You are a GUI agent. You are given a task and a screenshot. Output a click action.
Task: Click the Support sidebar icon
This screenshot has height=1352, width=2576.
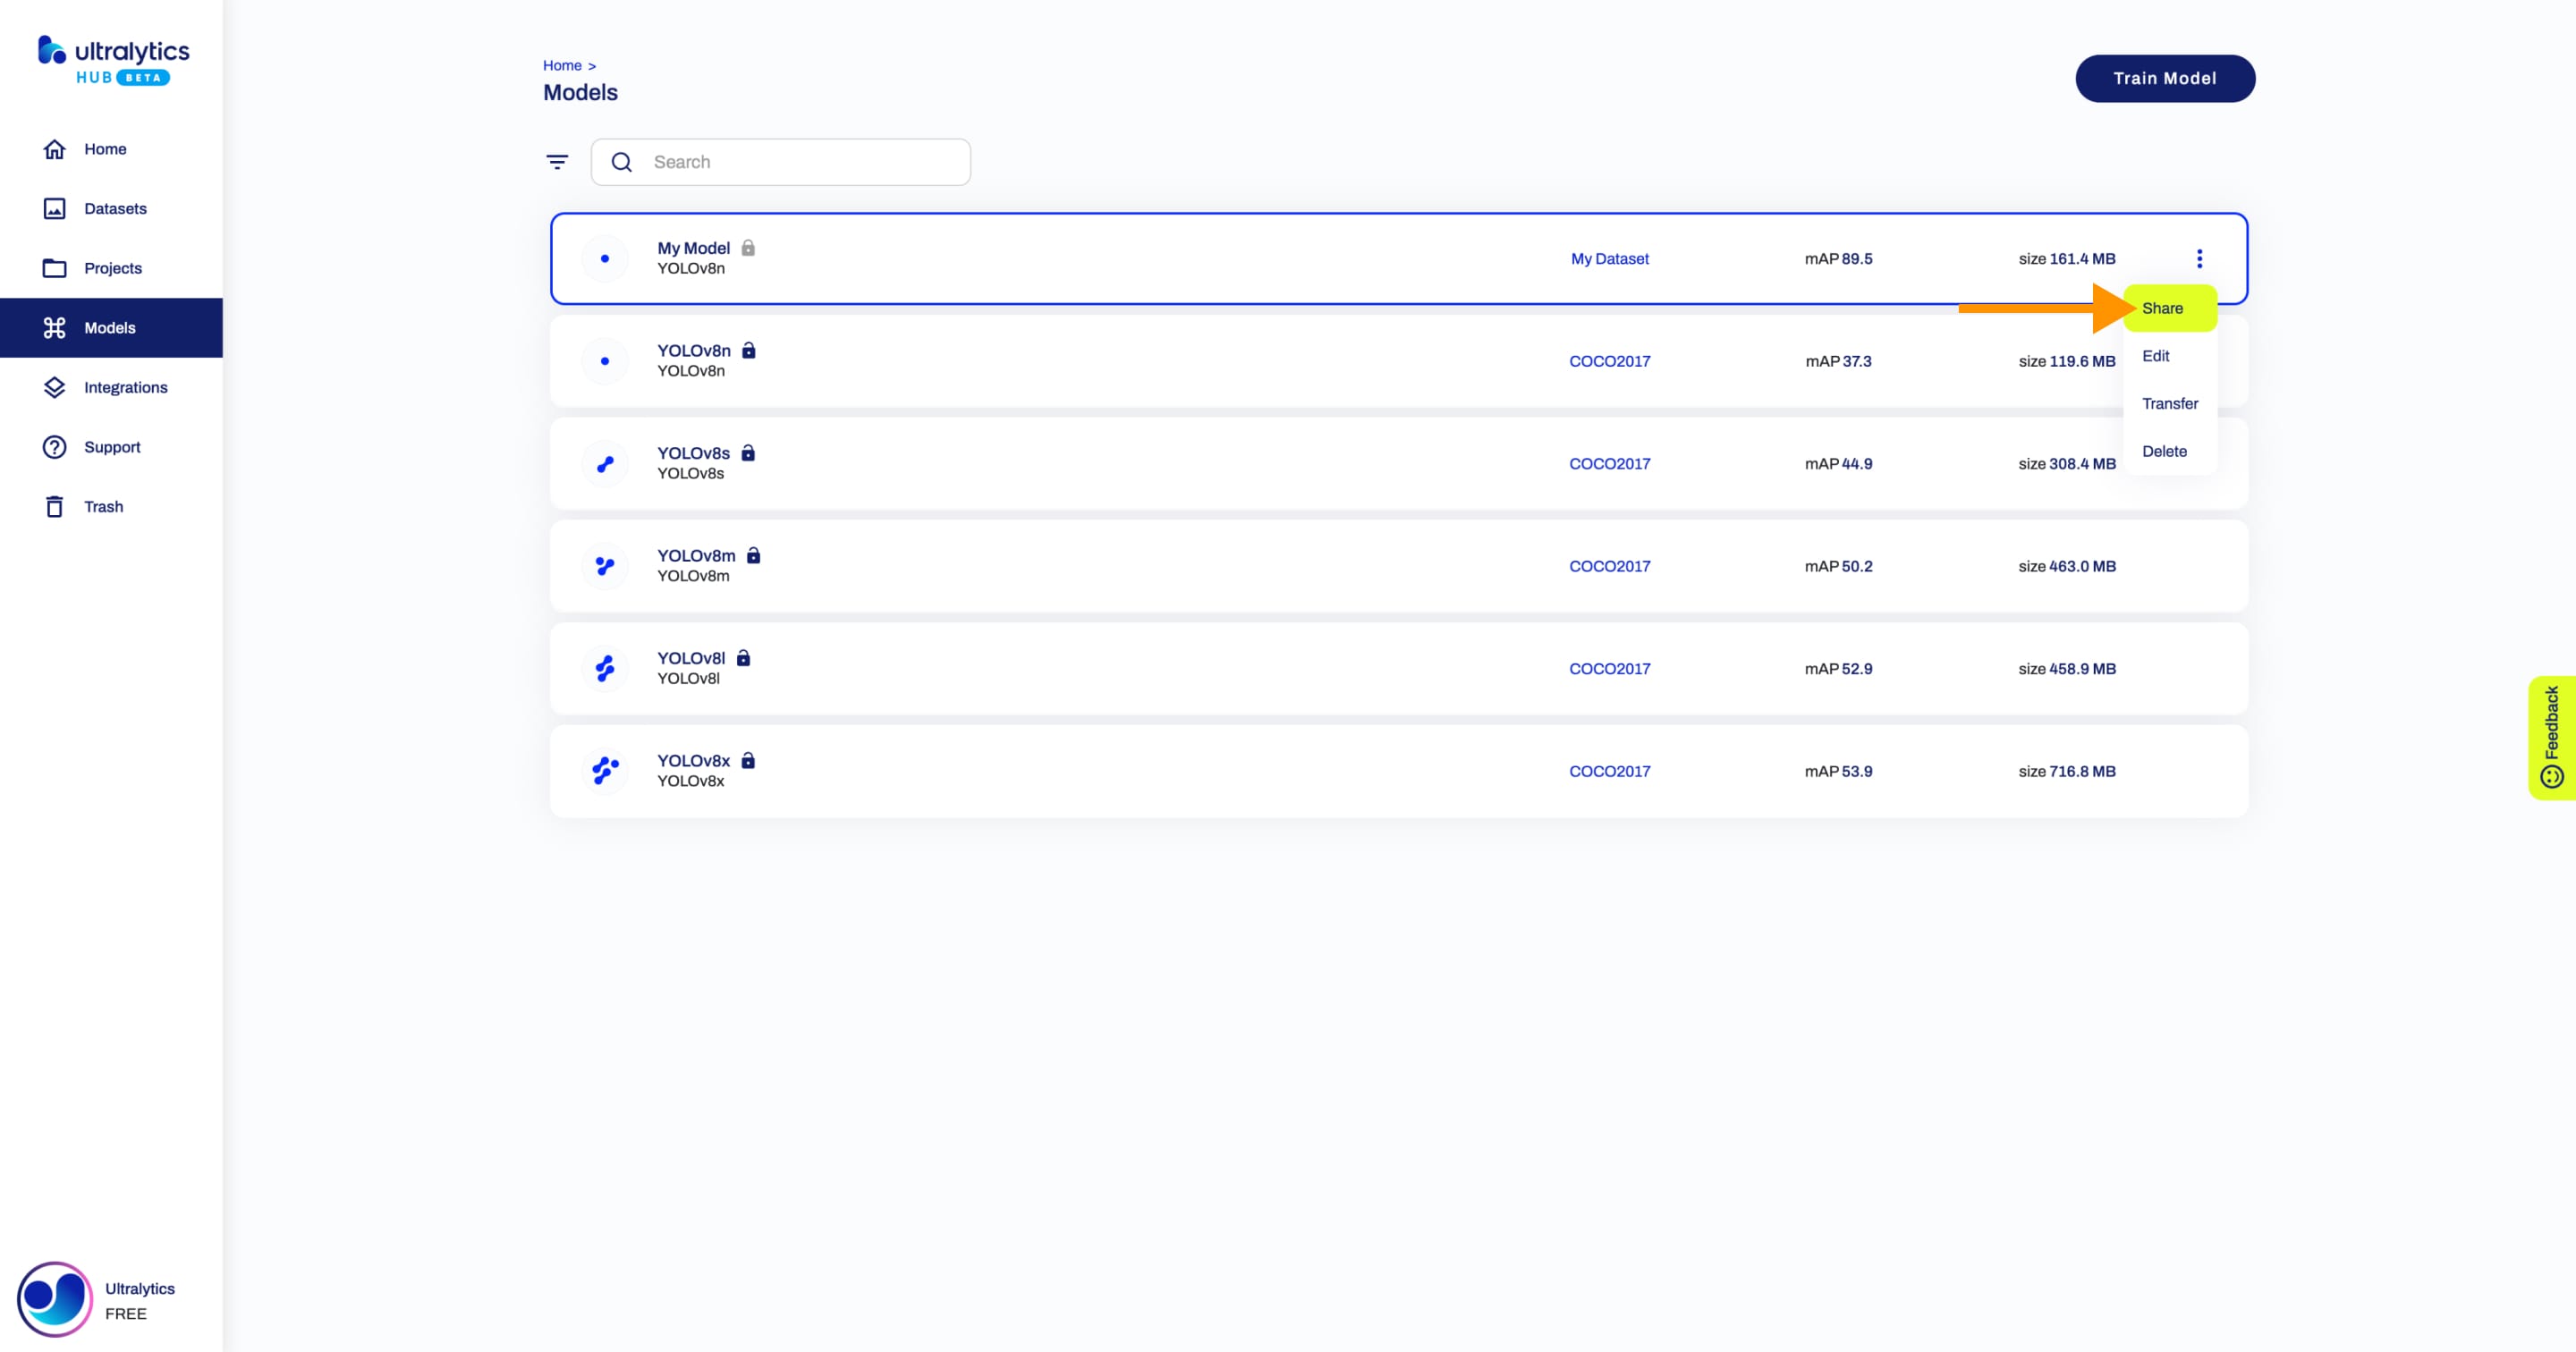[55, 446]
